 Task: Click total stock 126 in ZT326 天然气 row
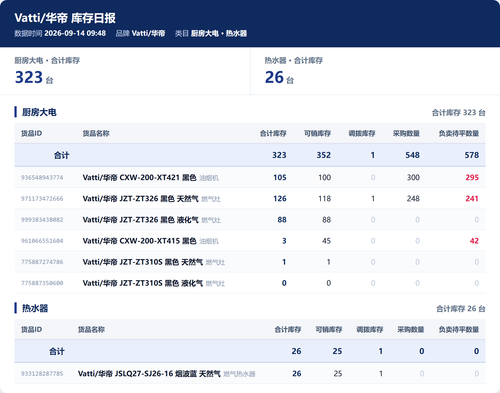[x=280, y=199]
